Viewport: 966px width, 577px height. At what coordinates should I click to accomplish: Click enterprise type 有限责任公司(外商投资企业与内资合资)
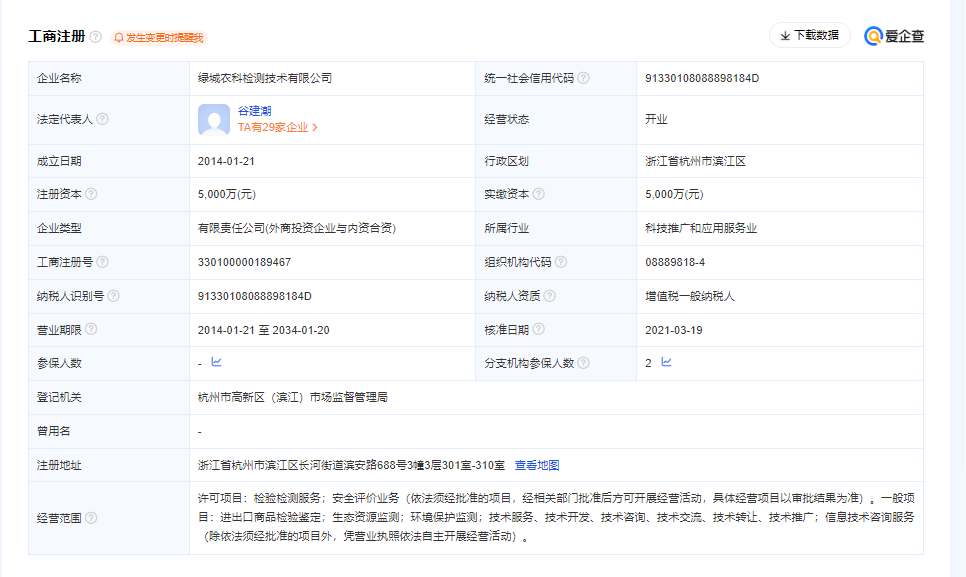tap(297, 228)
